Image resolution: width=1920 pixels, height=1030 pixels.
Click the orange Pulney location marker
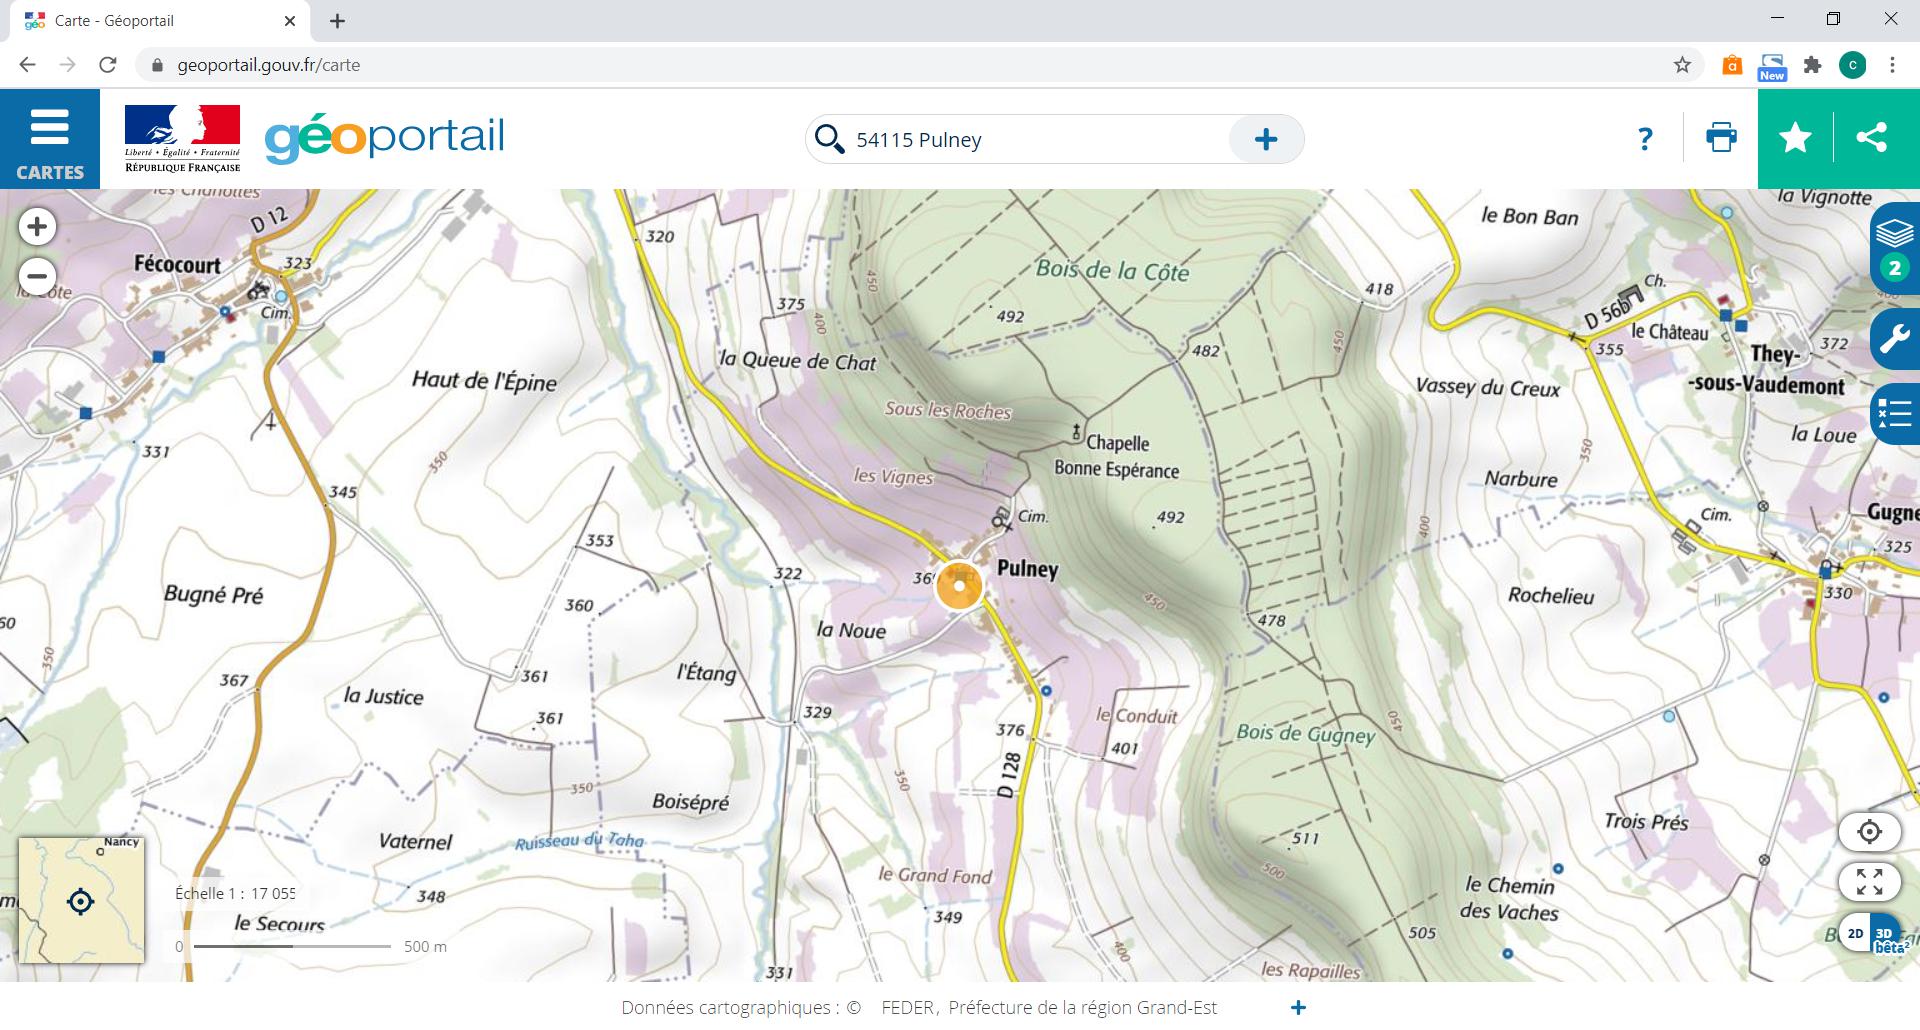pyautogui.click(x=959, y=586)
